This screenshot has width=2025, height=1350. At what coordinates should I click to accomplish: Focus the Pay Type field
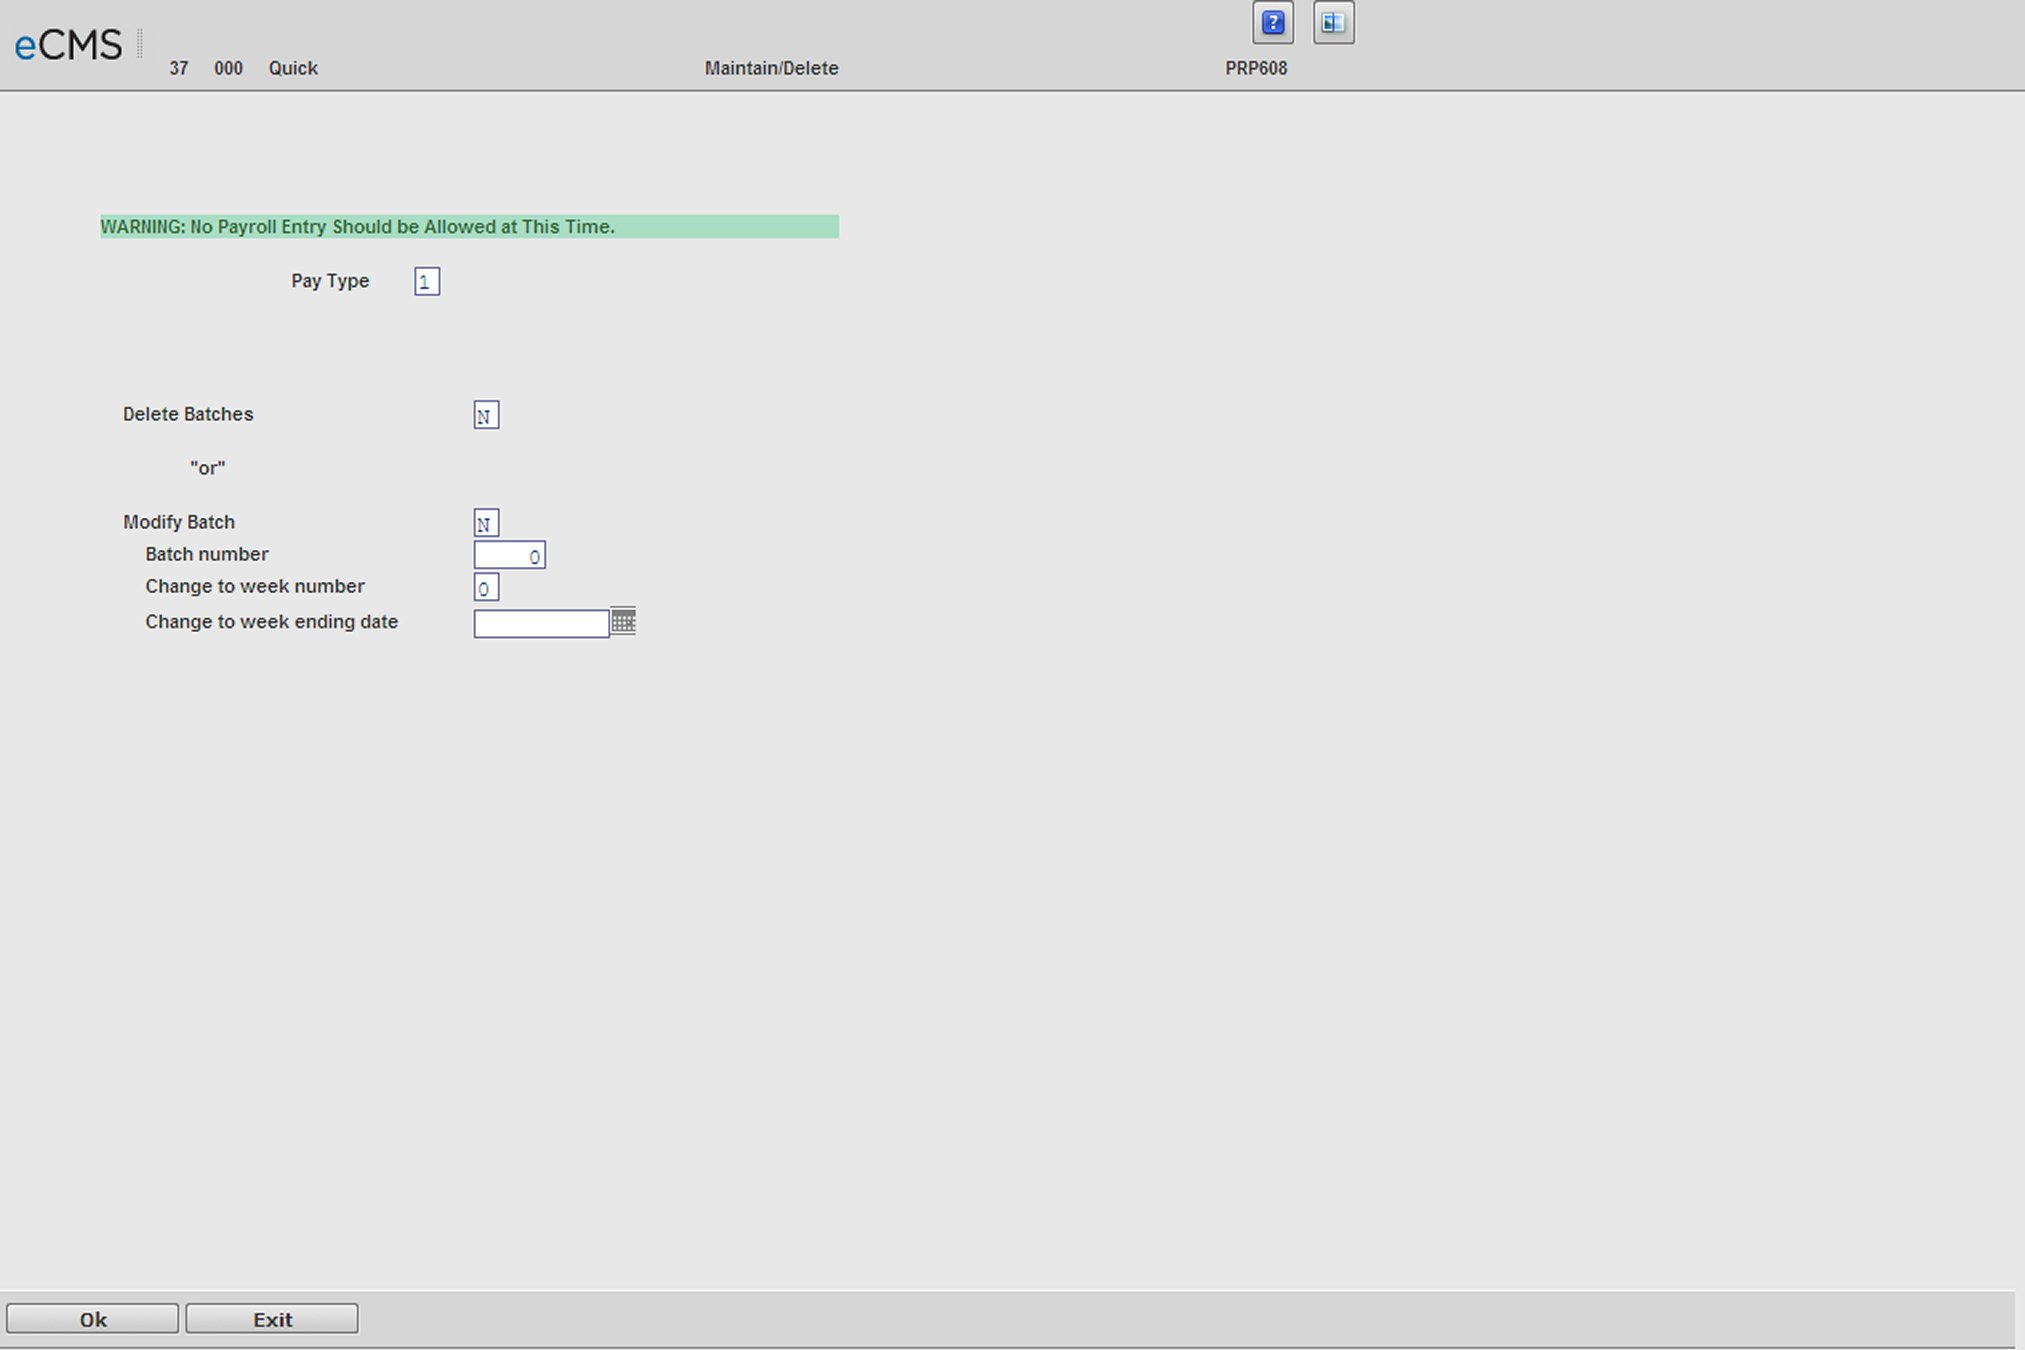tap(427, 282)
